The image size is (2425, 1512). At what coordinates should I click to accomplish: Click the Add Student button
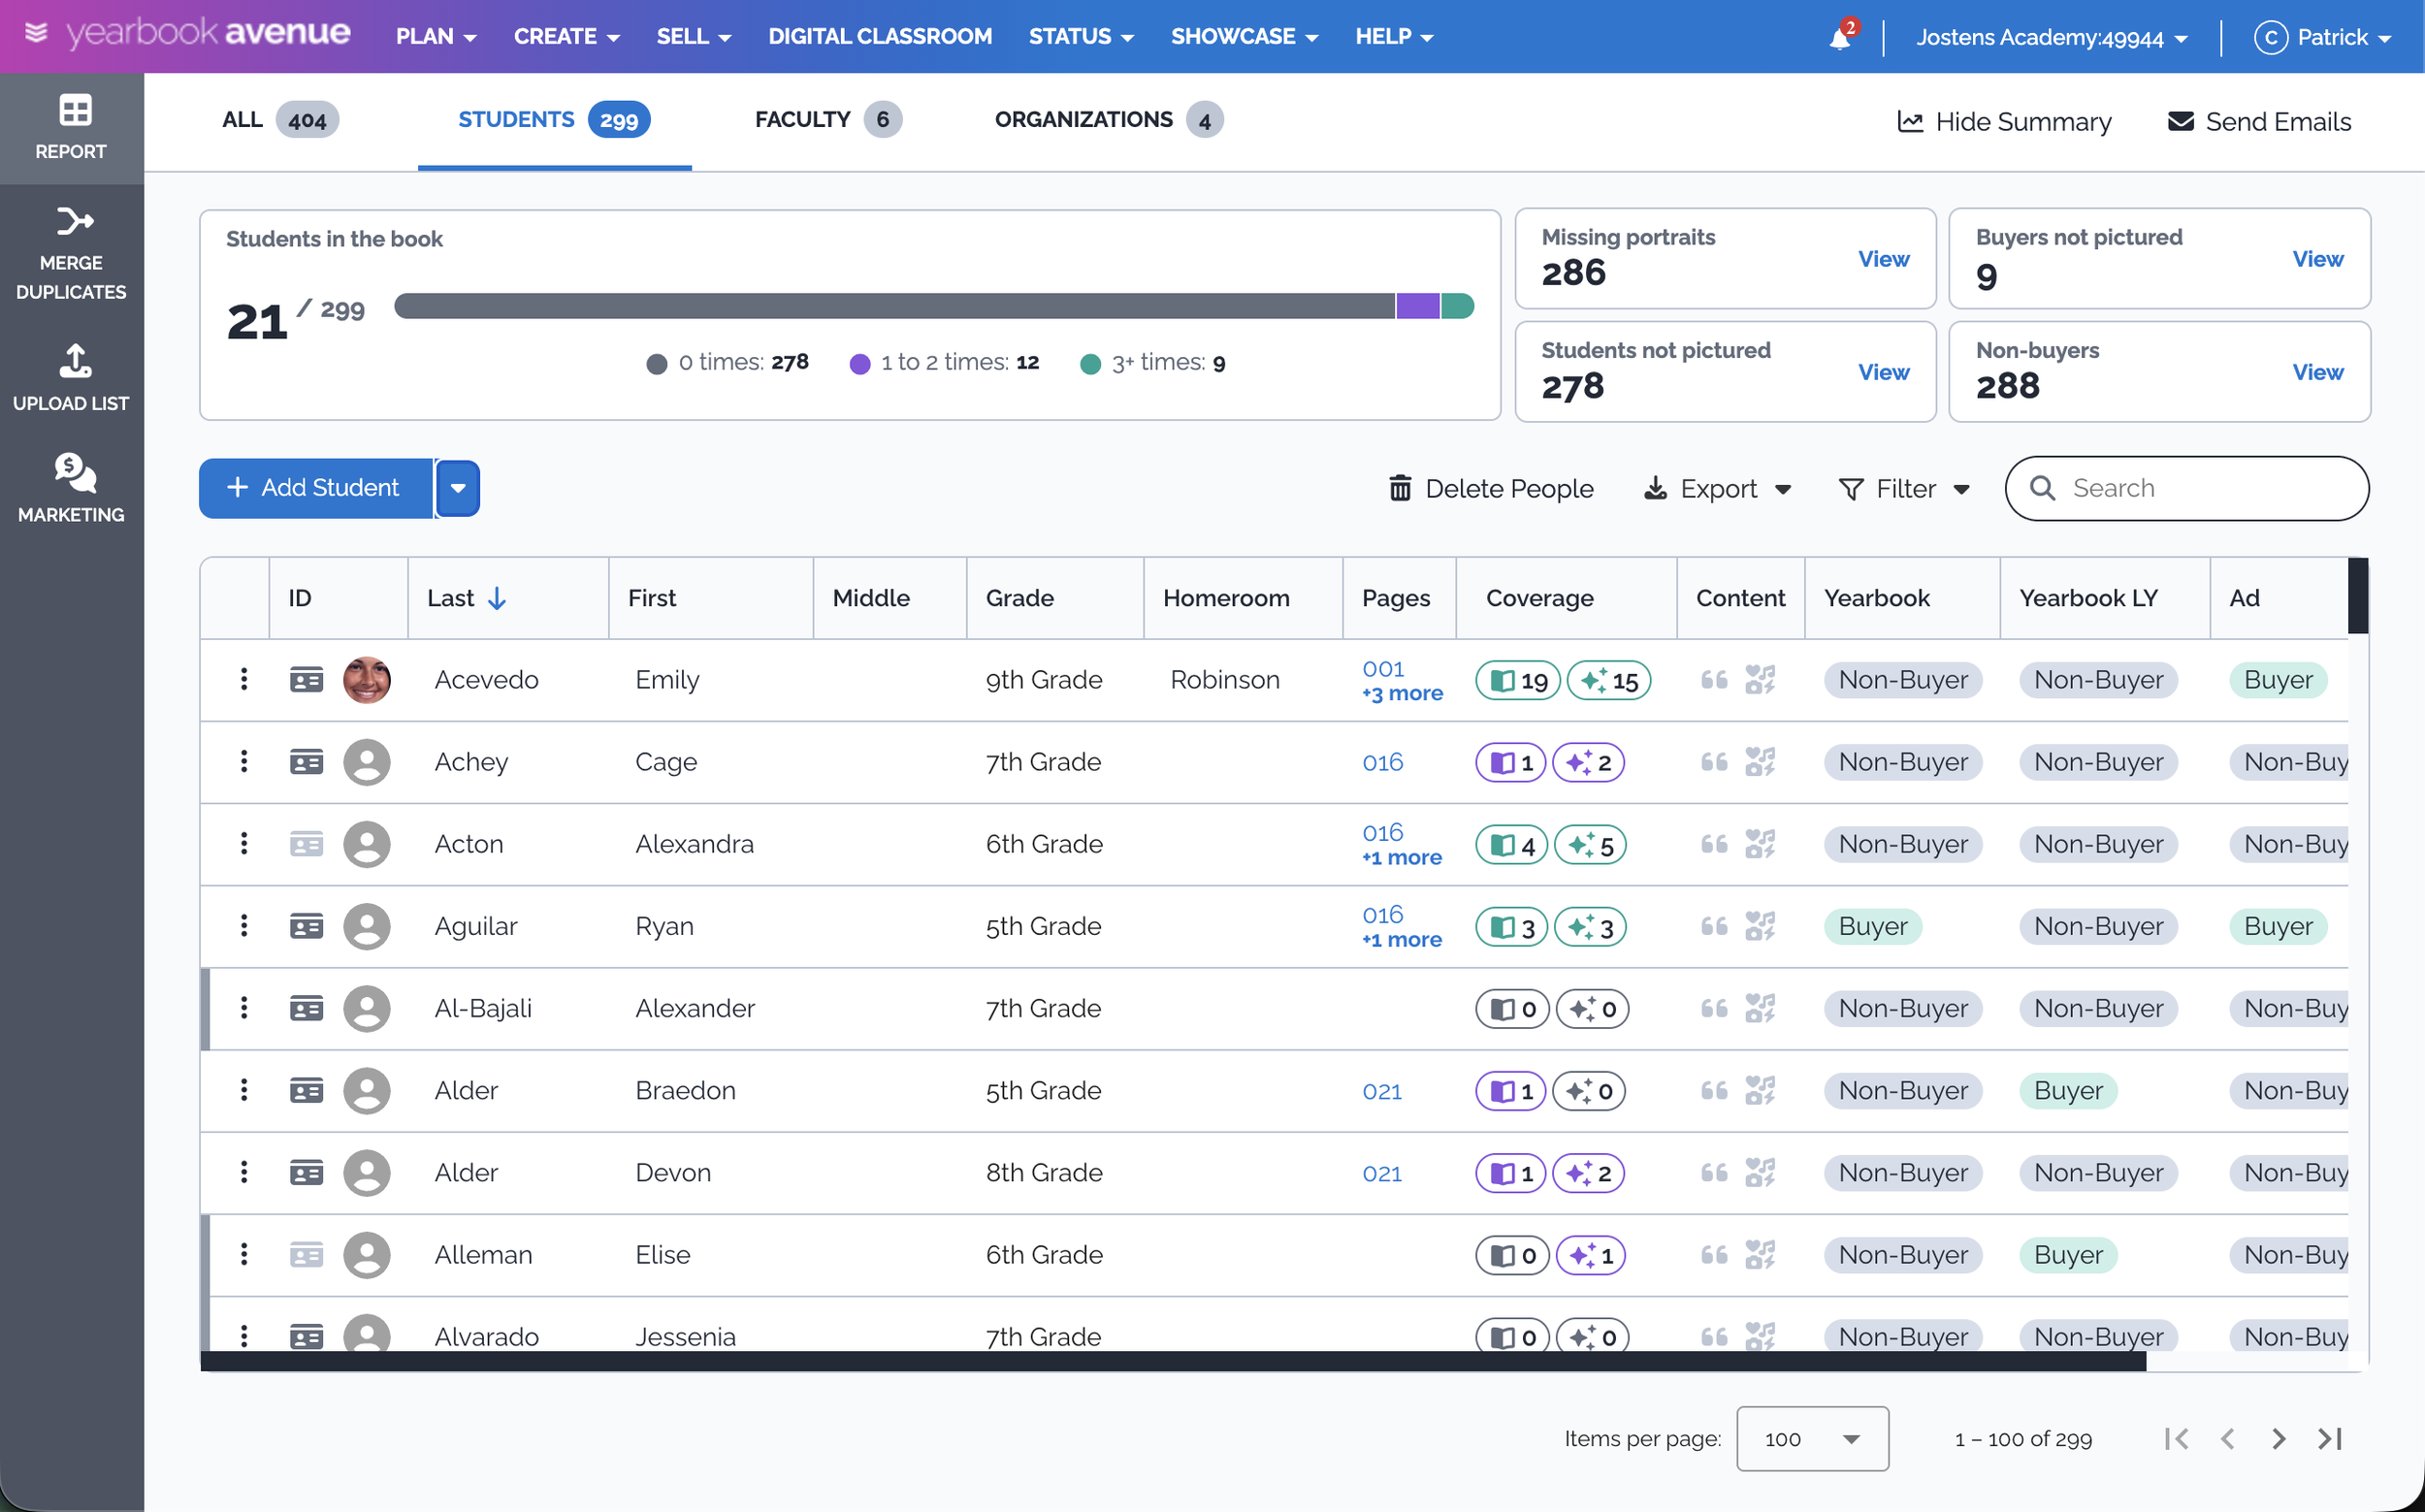tap(316, 488)
